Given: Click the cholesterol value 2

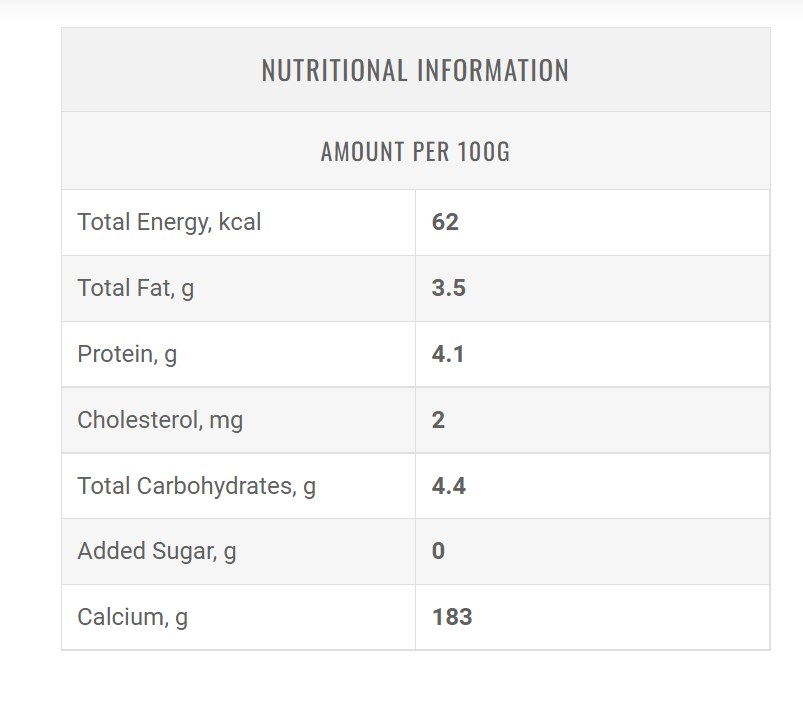Looking at the screenshot, I should coord(438,420).
